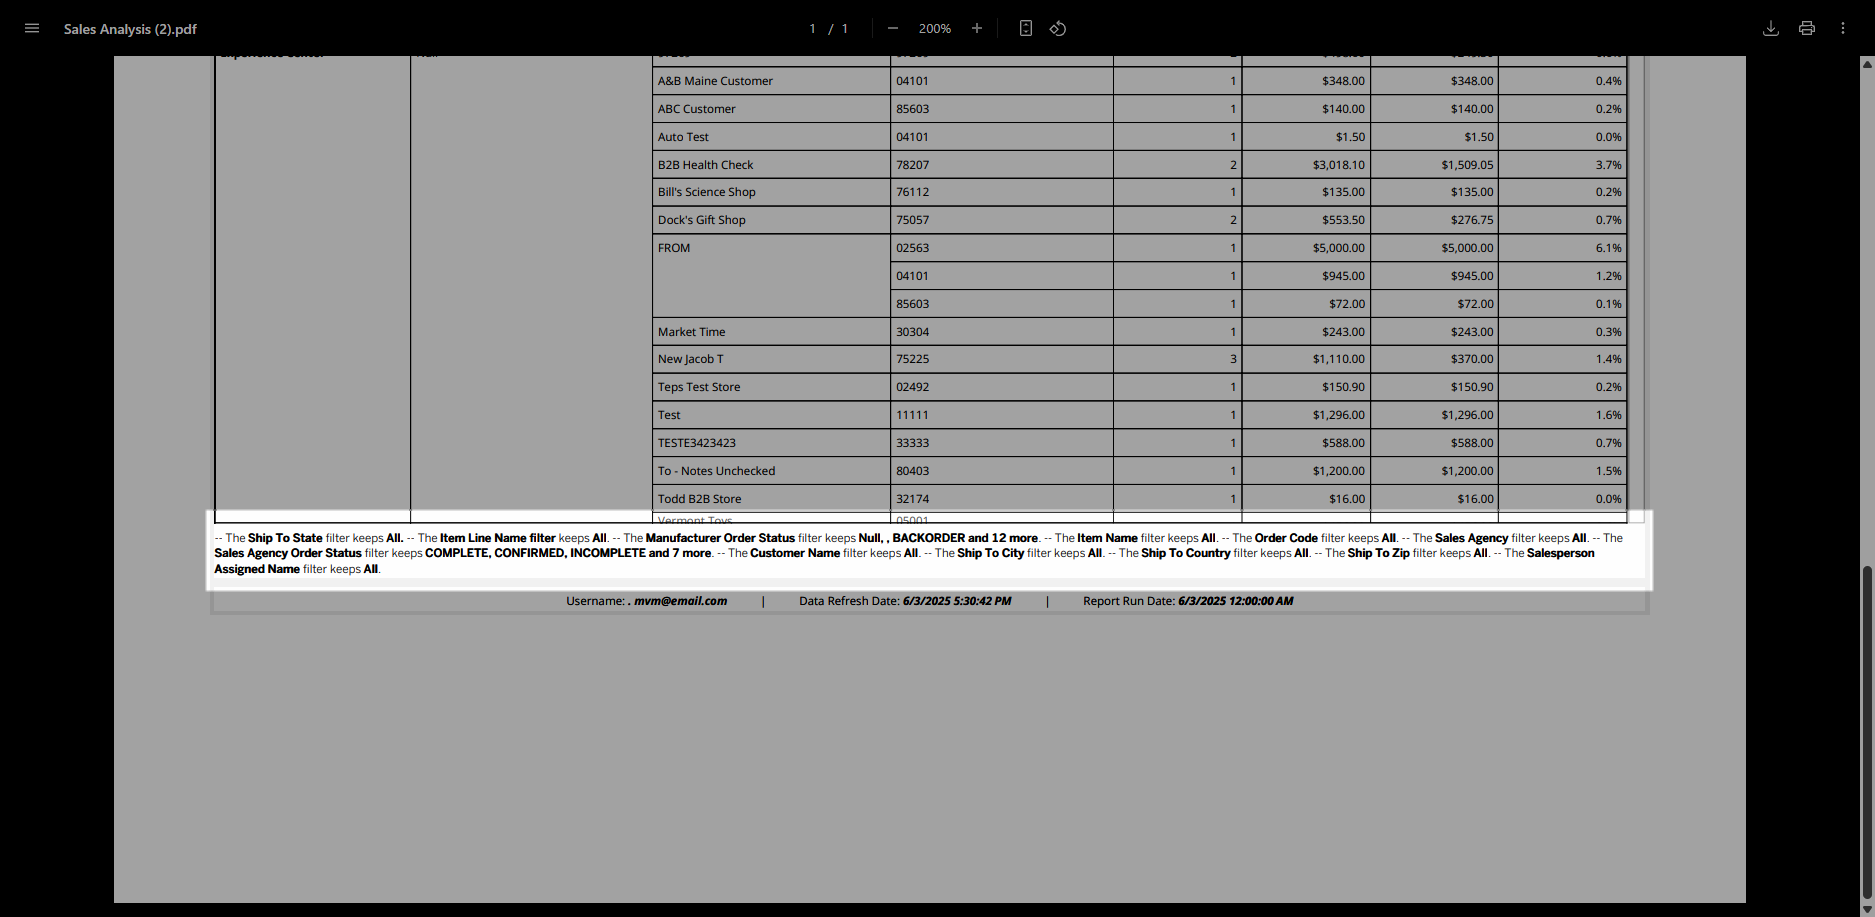Click the scroll down arrow
The image size is (1875, 917).
pyautogui.click(x=1867, y=910)
